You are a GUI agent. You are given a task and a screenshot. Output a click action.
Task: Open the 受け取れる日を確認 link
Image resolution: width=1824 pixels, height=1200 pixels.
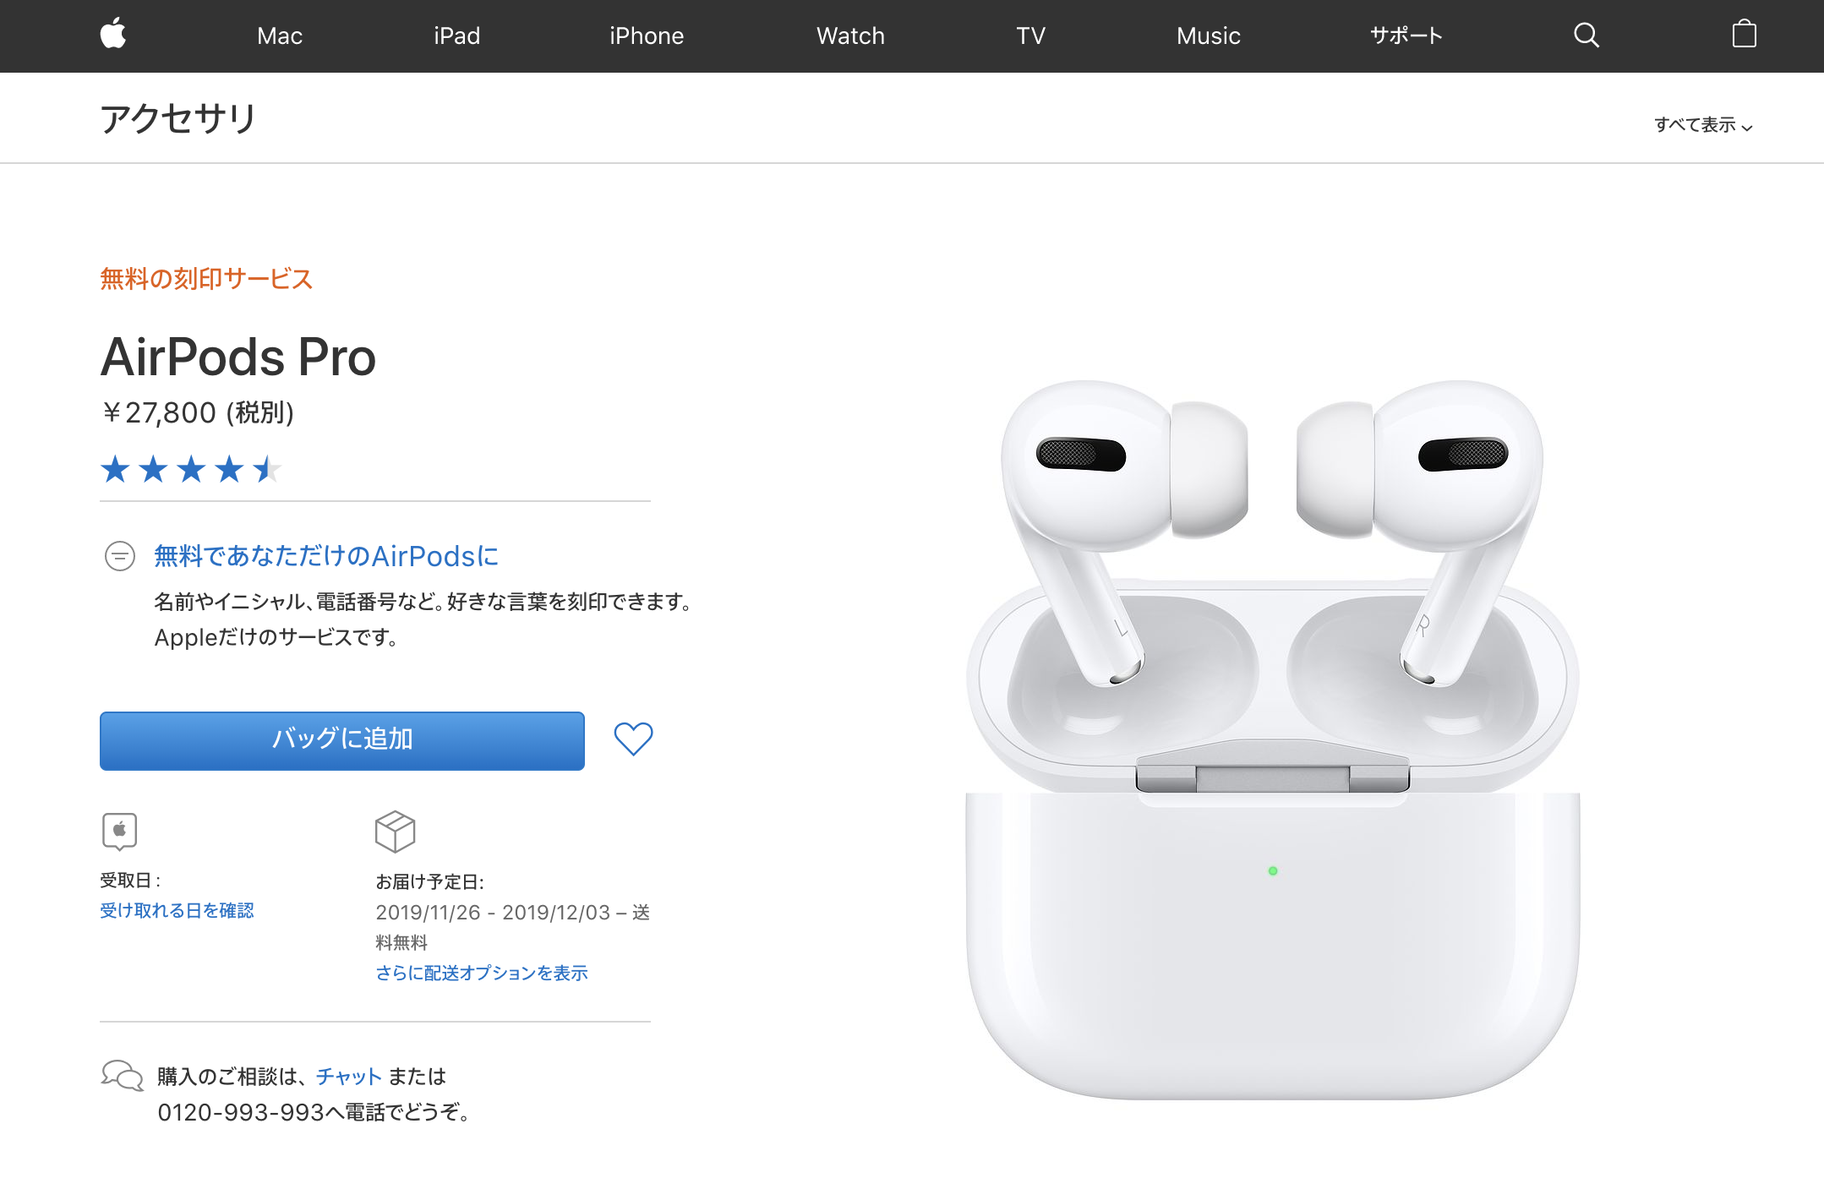[177, 910]
